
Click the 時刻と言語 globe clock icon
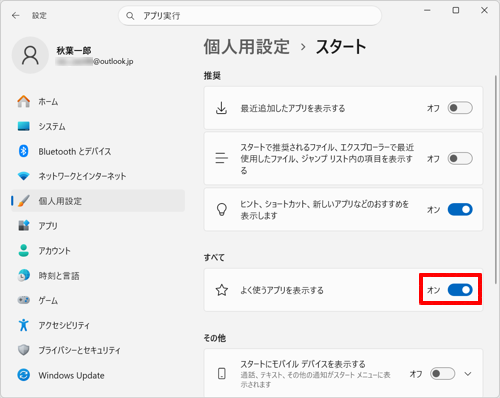[x=24, y=275]
